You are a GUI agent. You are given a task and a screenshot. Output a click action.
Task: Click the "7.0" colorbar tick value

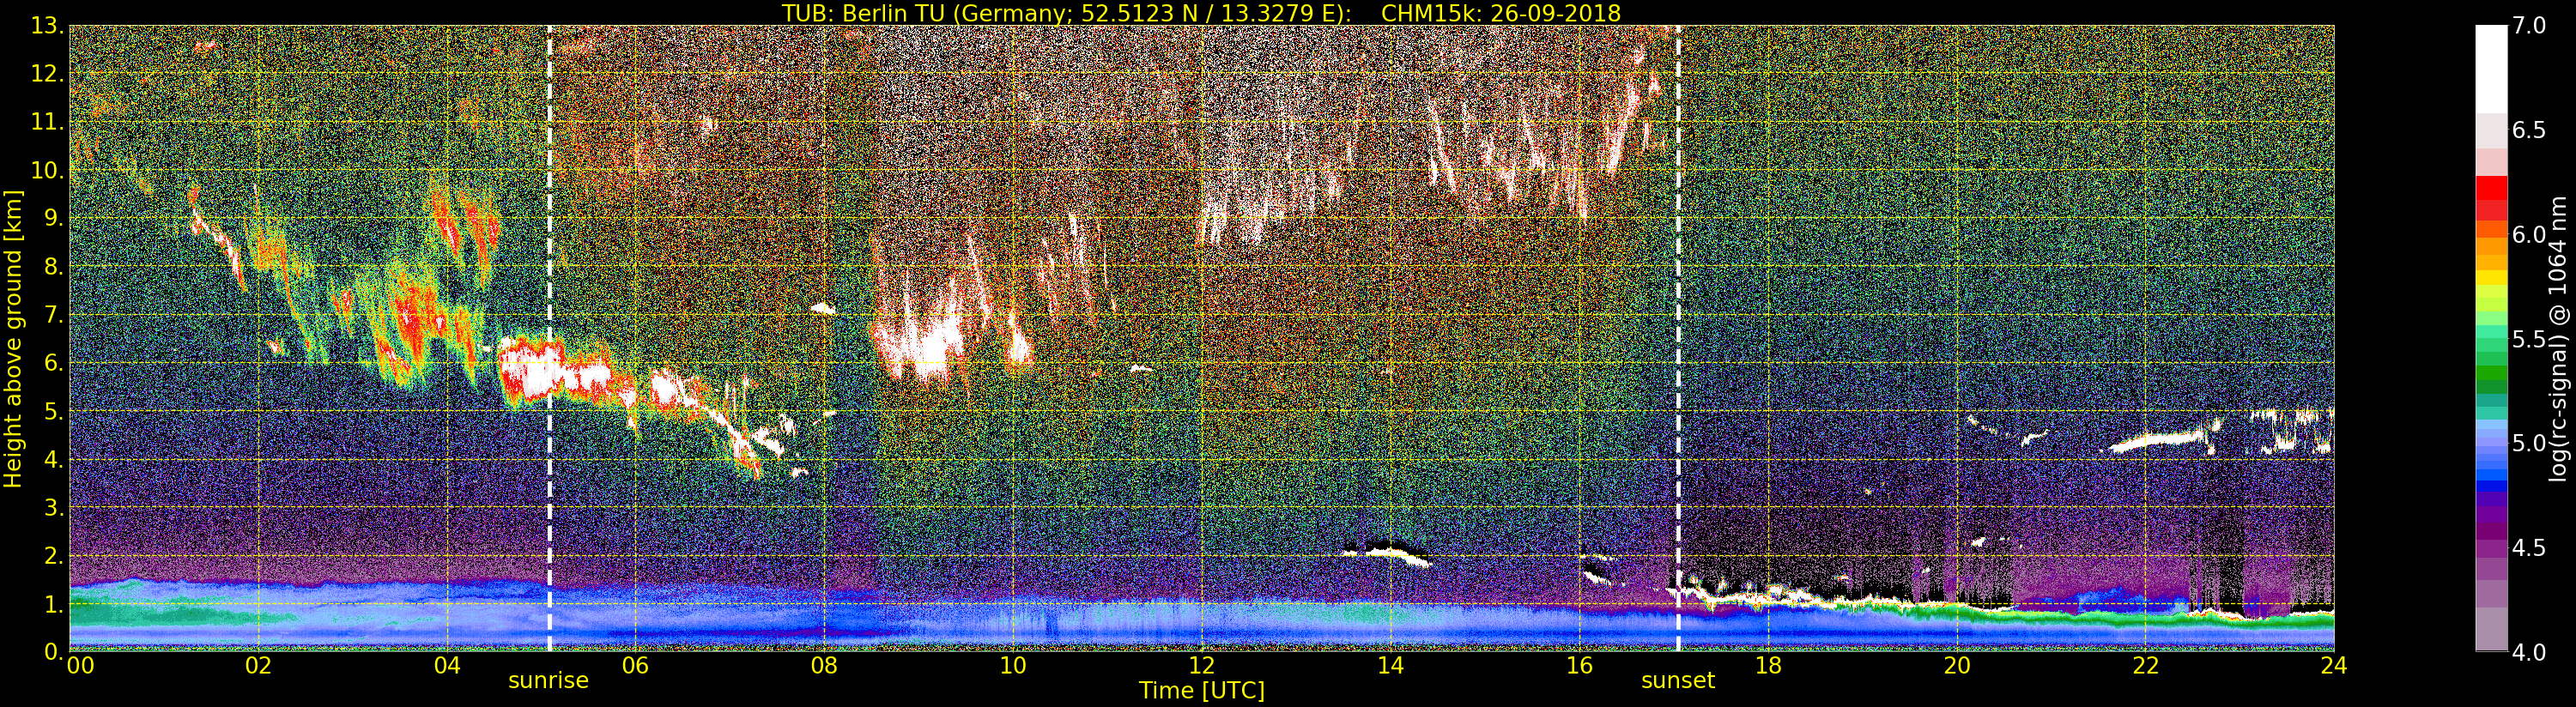2529,26
